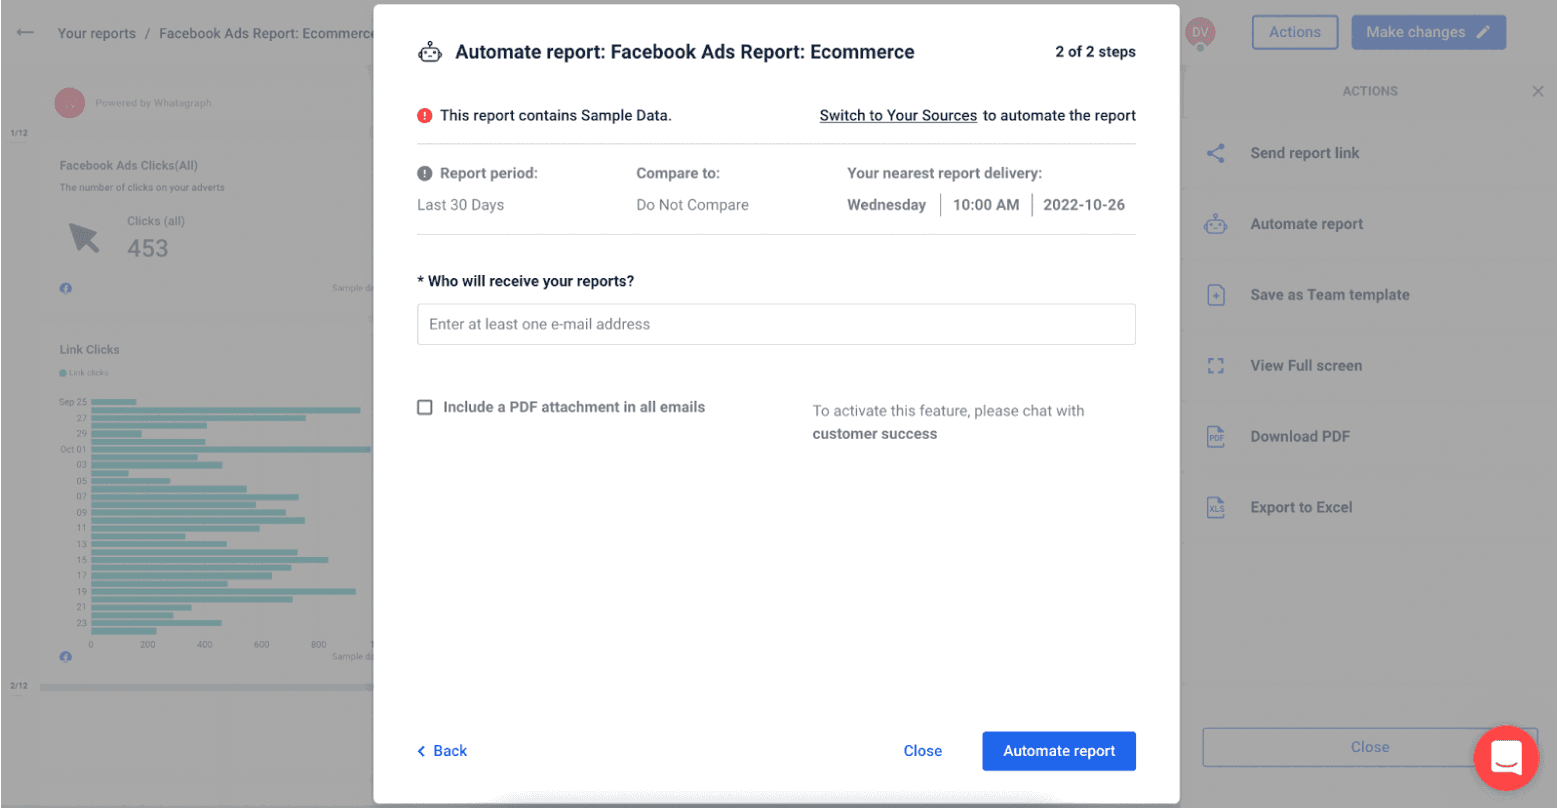1557x808 pixels.
Task: Open the 10:00 AM delivery time selector
Action: click(x=986, y=204)
